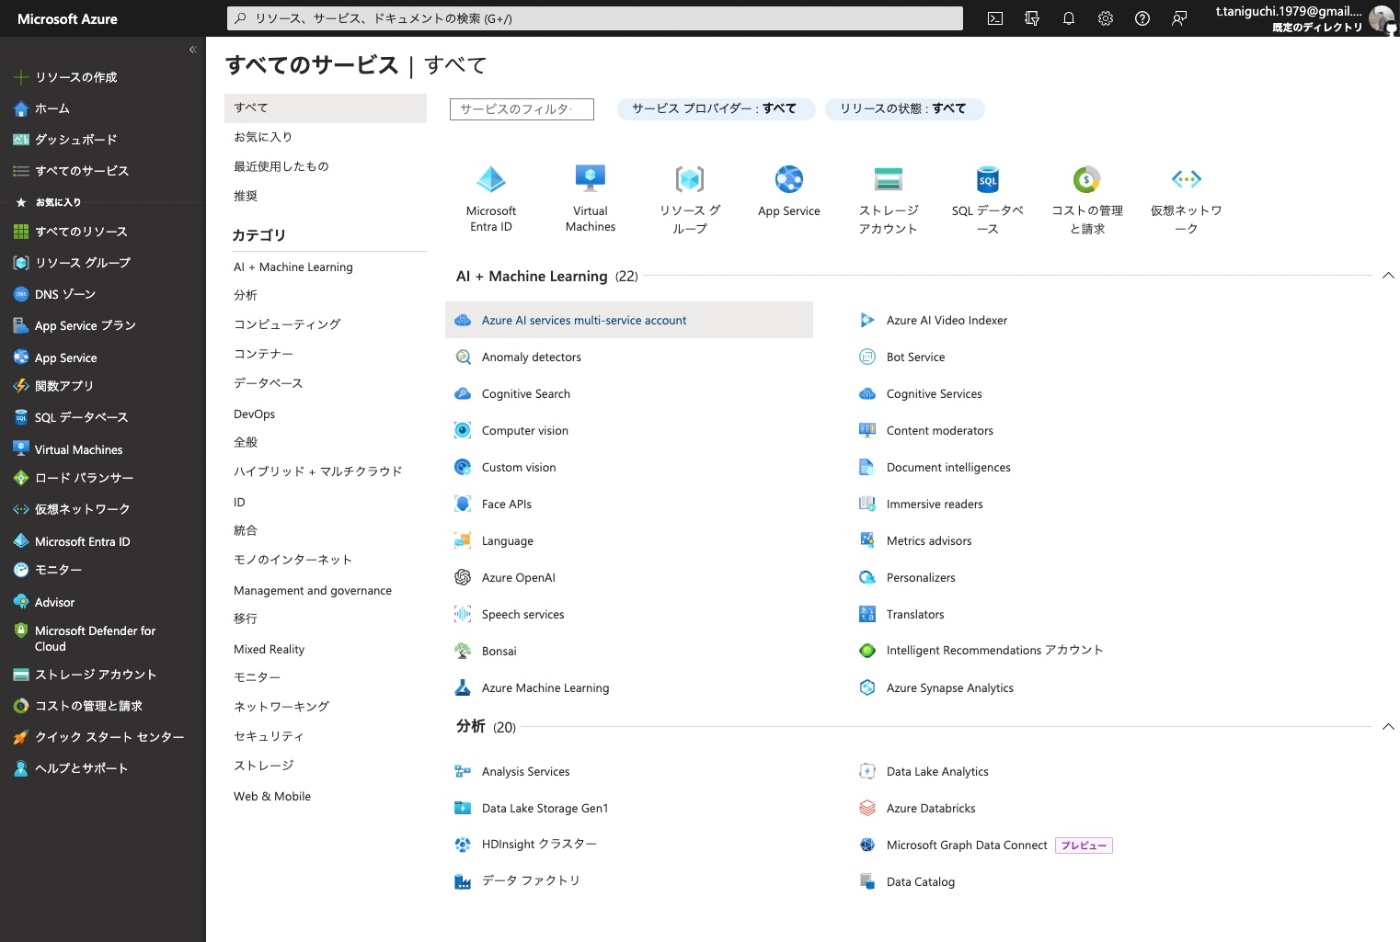Screen dimensions: 1400x942
Task: Open the リリースの状態 filter
Action: point(904,109)
